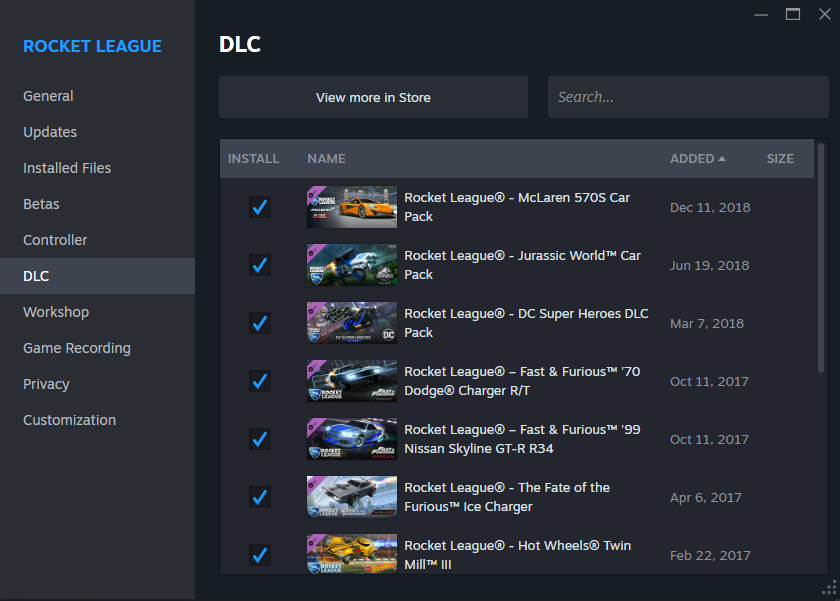Viewport: 840px width, 601px height.
Task: Toggle install for DC Super Heroes DLC Pack
Action: click(x=259, y=323)
